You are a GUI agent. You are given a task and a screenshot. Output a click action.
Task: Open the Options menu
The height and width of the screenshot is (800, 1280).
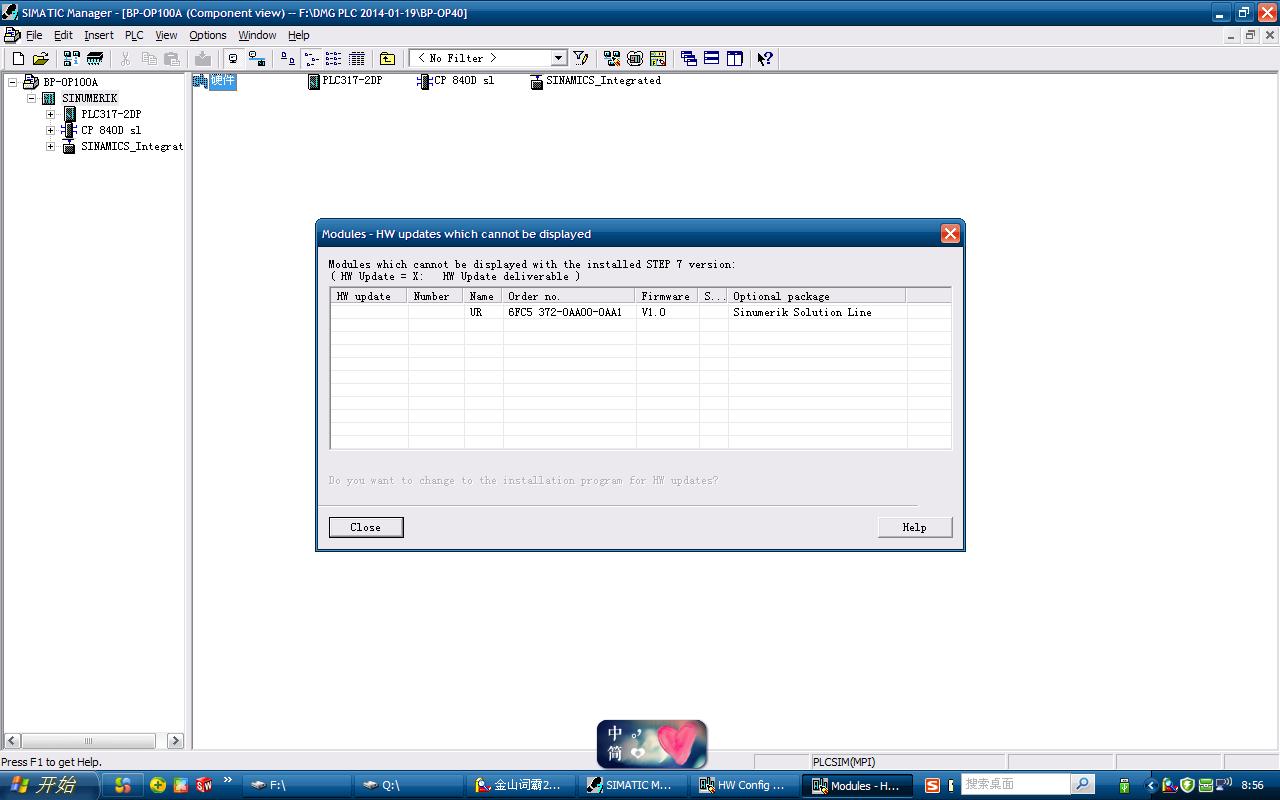pyautogui.click(x=208, y=35)
